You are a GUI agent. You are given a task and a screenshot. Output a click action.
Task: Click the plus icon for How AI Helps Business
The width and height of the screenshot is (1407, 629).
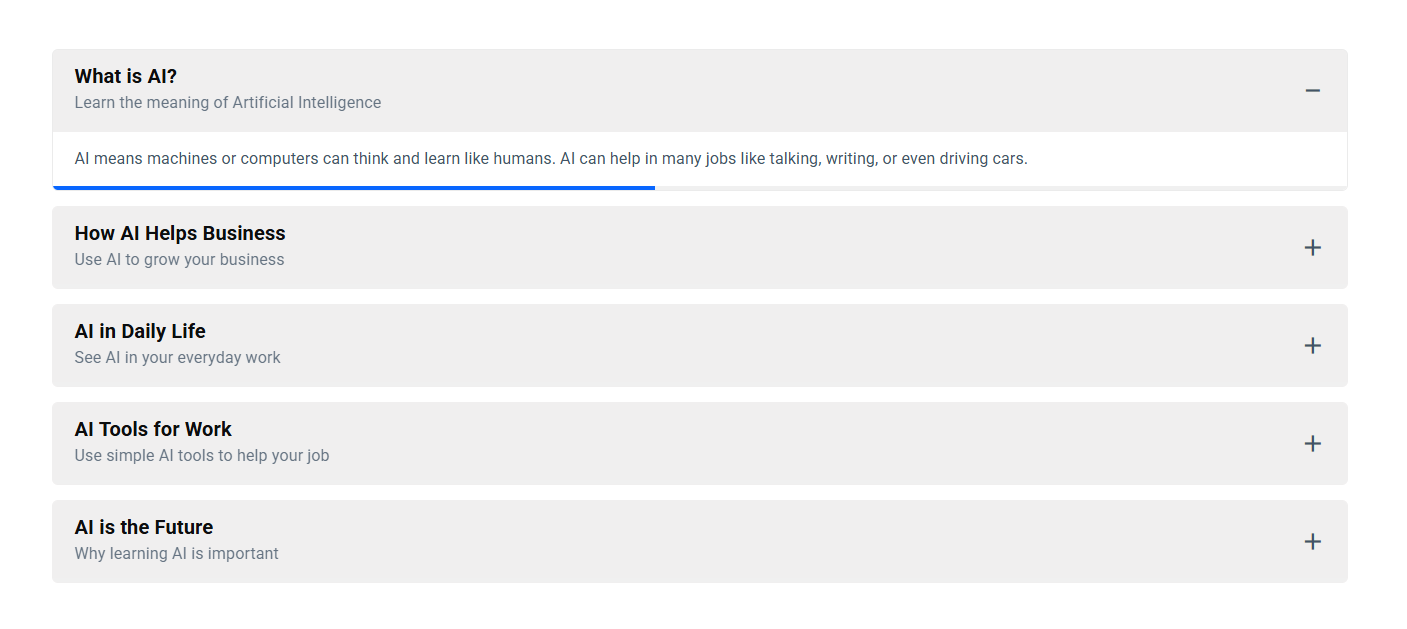tap(1312, 248)
